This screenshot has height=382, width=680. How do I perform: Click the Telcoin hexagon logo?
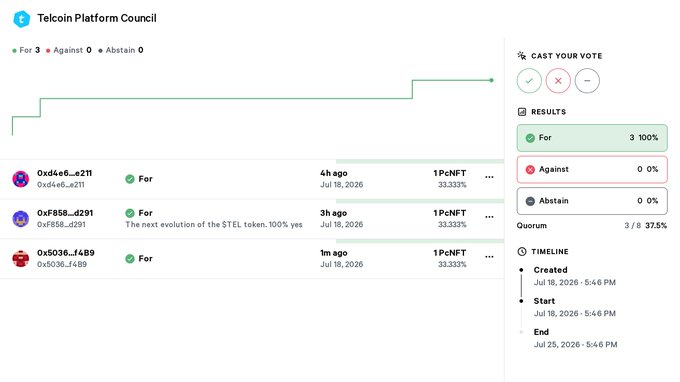coord(21,19)
